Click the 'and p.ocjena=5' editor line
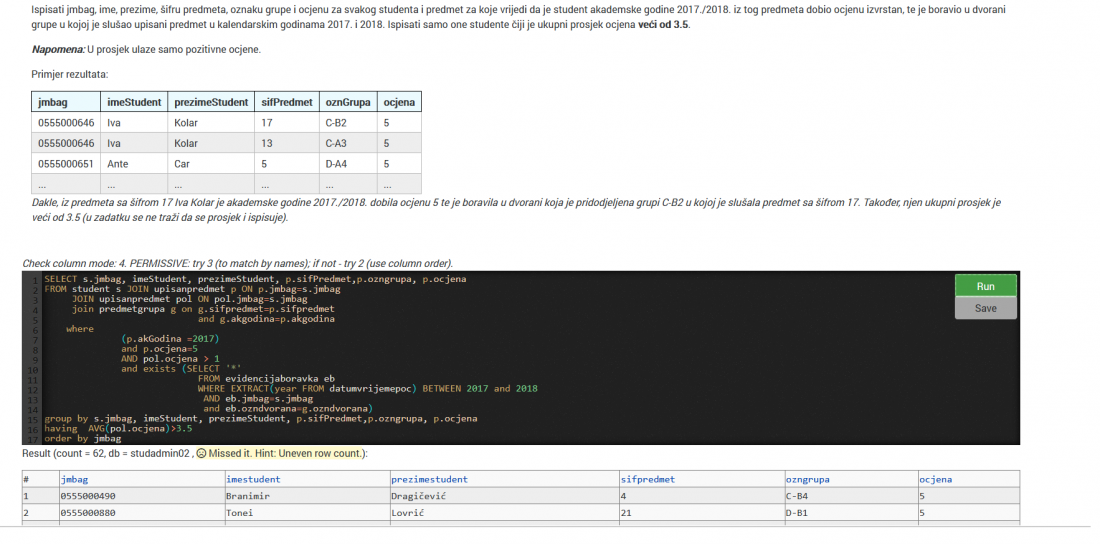This screenshot has width=1100, height=544. coord(159,348)
